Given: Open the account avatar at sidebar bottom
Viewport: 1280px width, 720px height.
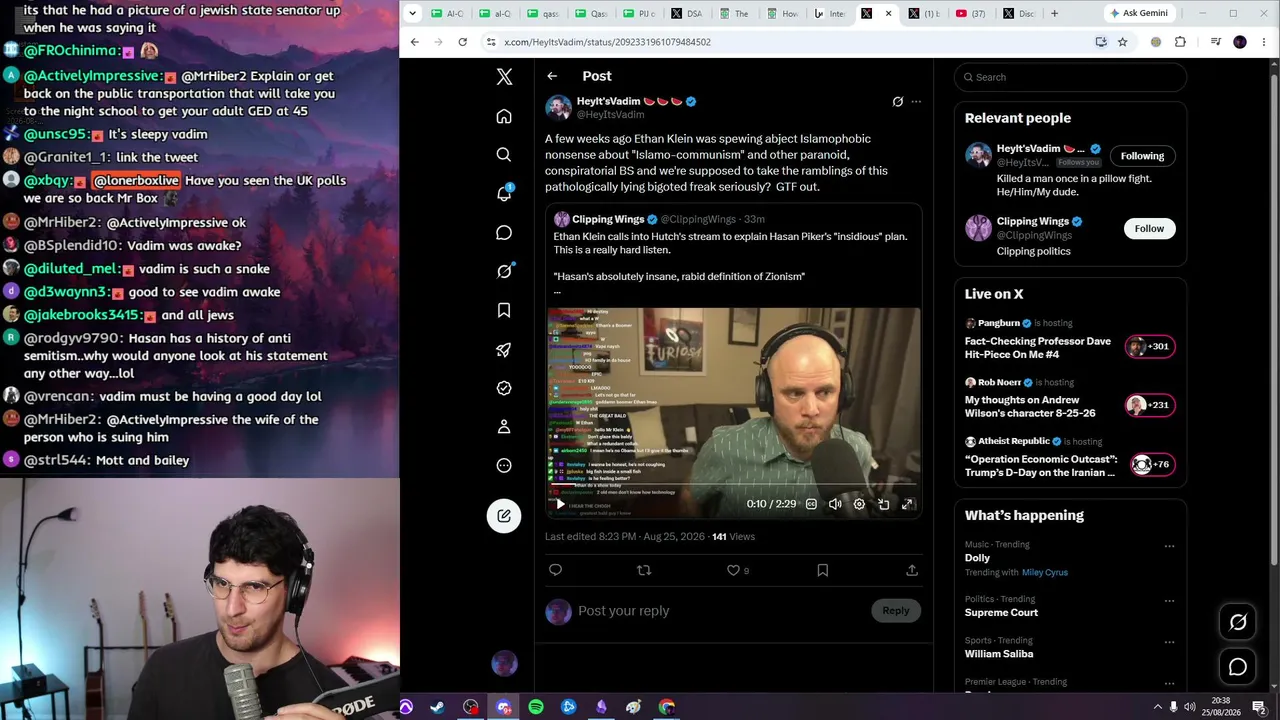Looking at the screenshot, I should 504,663.
